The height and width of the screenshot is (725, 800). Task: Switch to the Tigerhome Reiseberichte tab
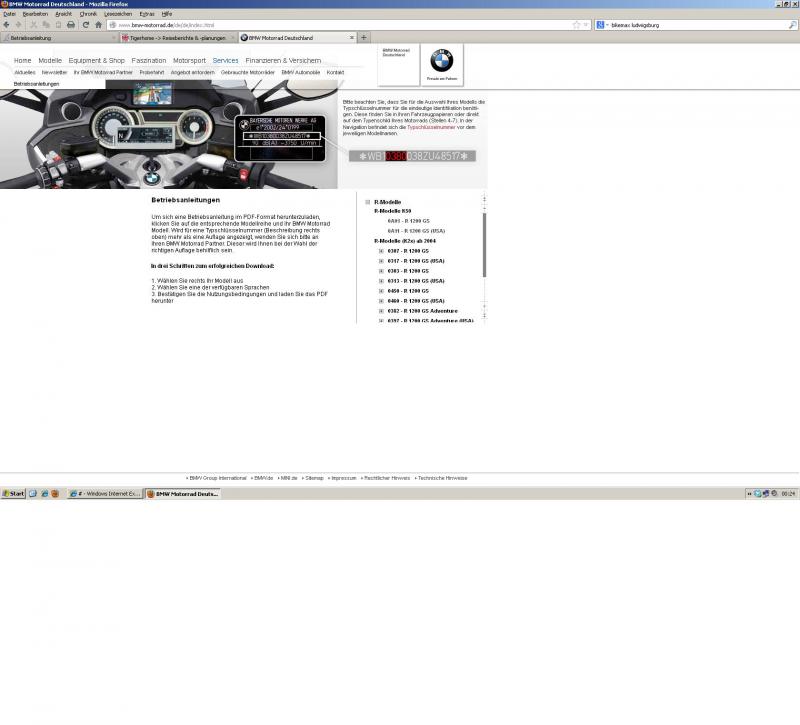coord(179,38)
